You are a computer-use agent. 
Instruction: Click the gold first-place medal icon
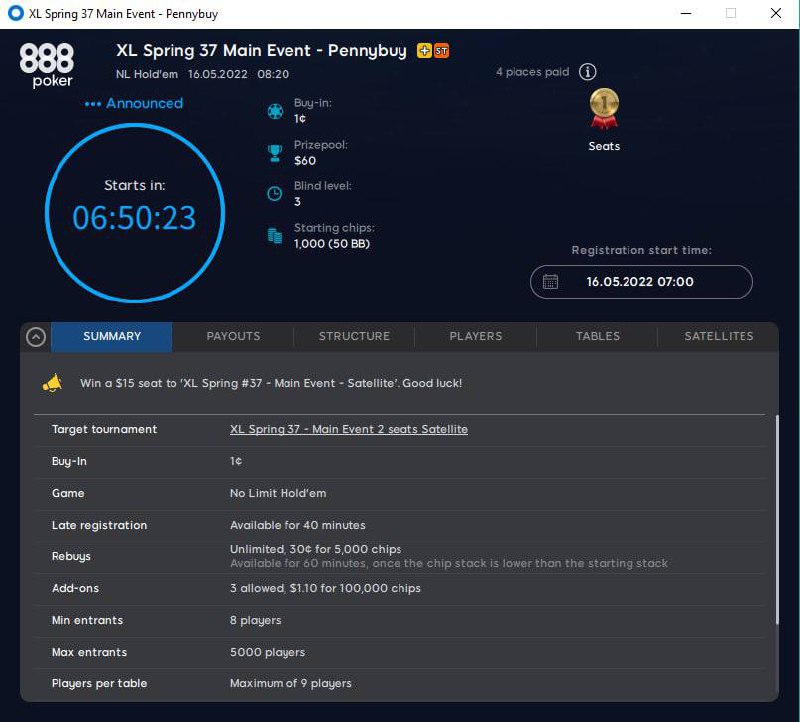[x=604, y=108]
